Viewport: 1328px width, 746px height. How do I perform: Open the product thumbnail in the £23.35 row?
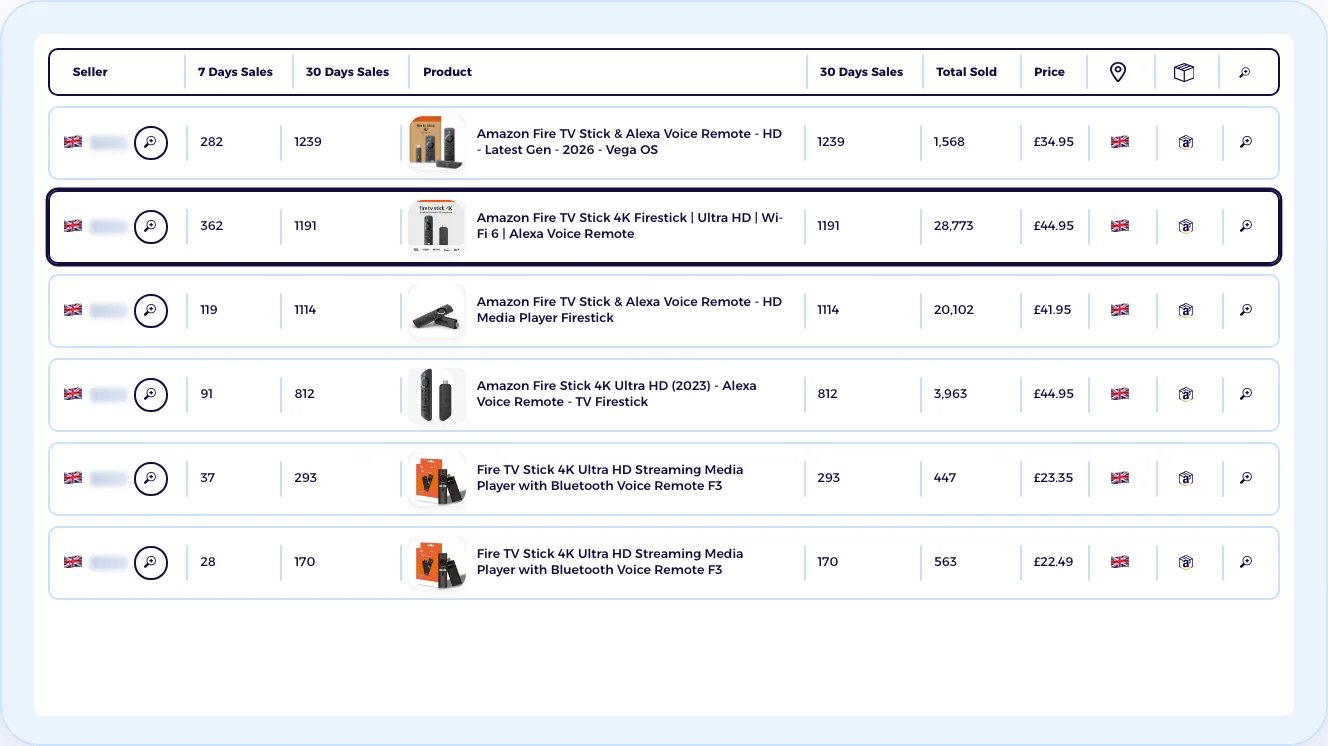(437, 478)
